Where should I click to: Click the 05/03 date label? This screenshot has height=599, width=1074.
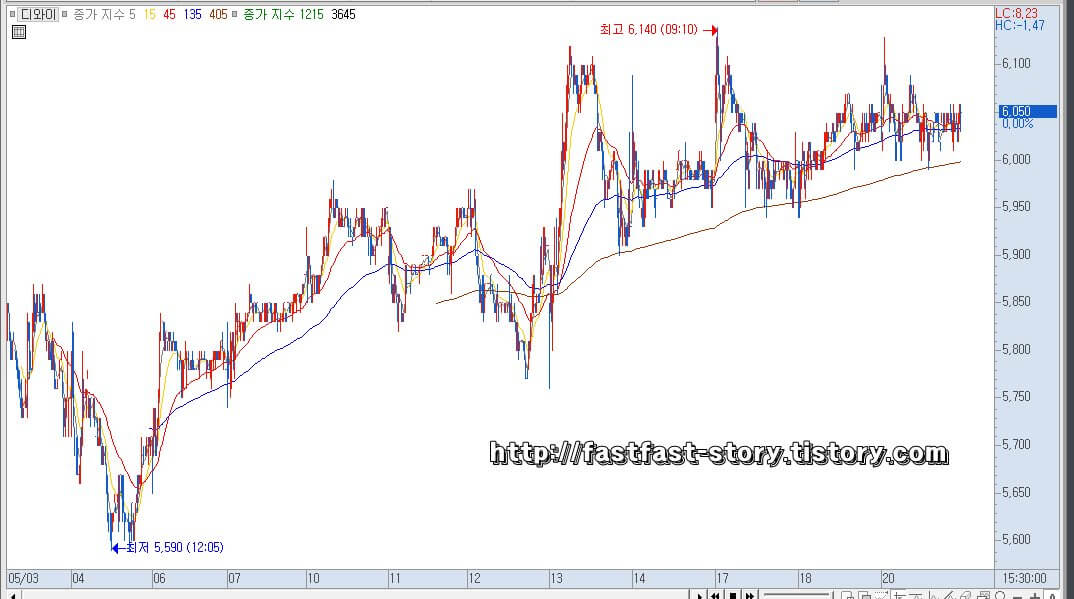(23, 578)
